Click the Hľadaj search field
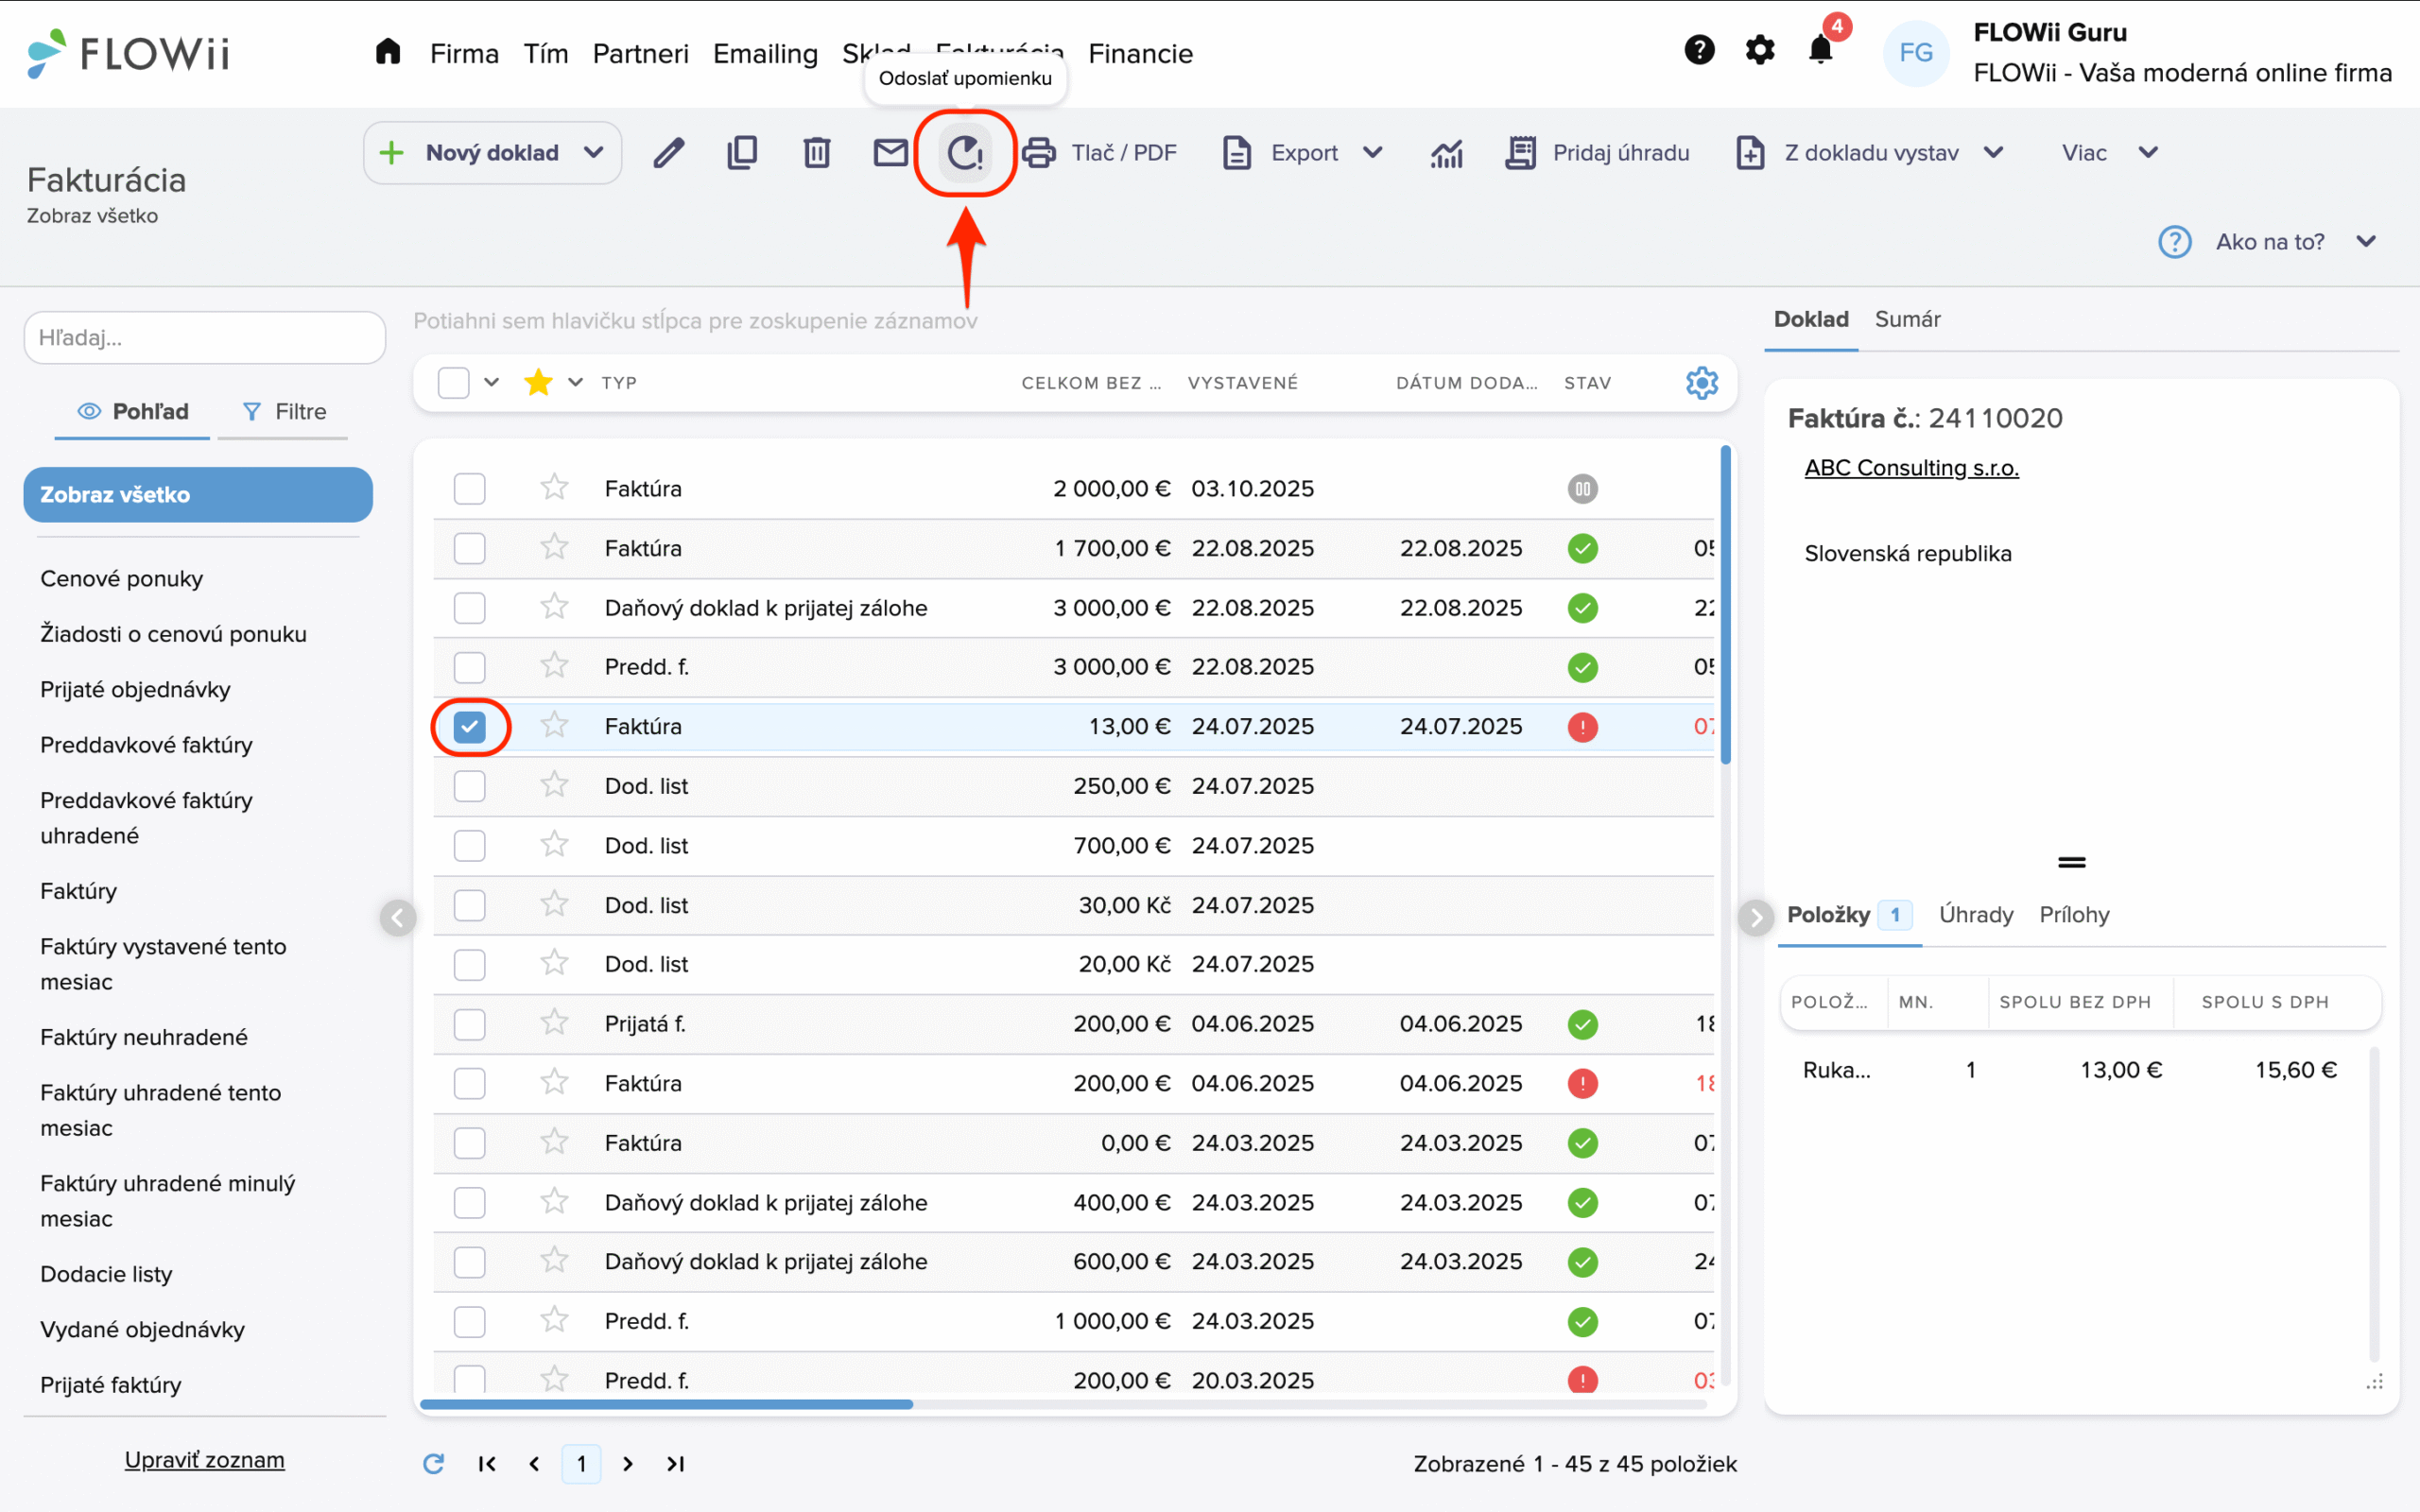 [204, 338]
